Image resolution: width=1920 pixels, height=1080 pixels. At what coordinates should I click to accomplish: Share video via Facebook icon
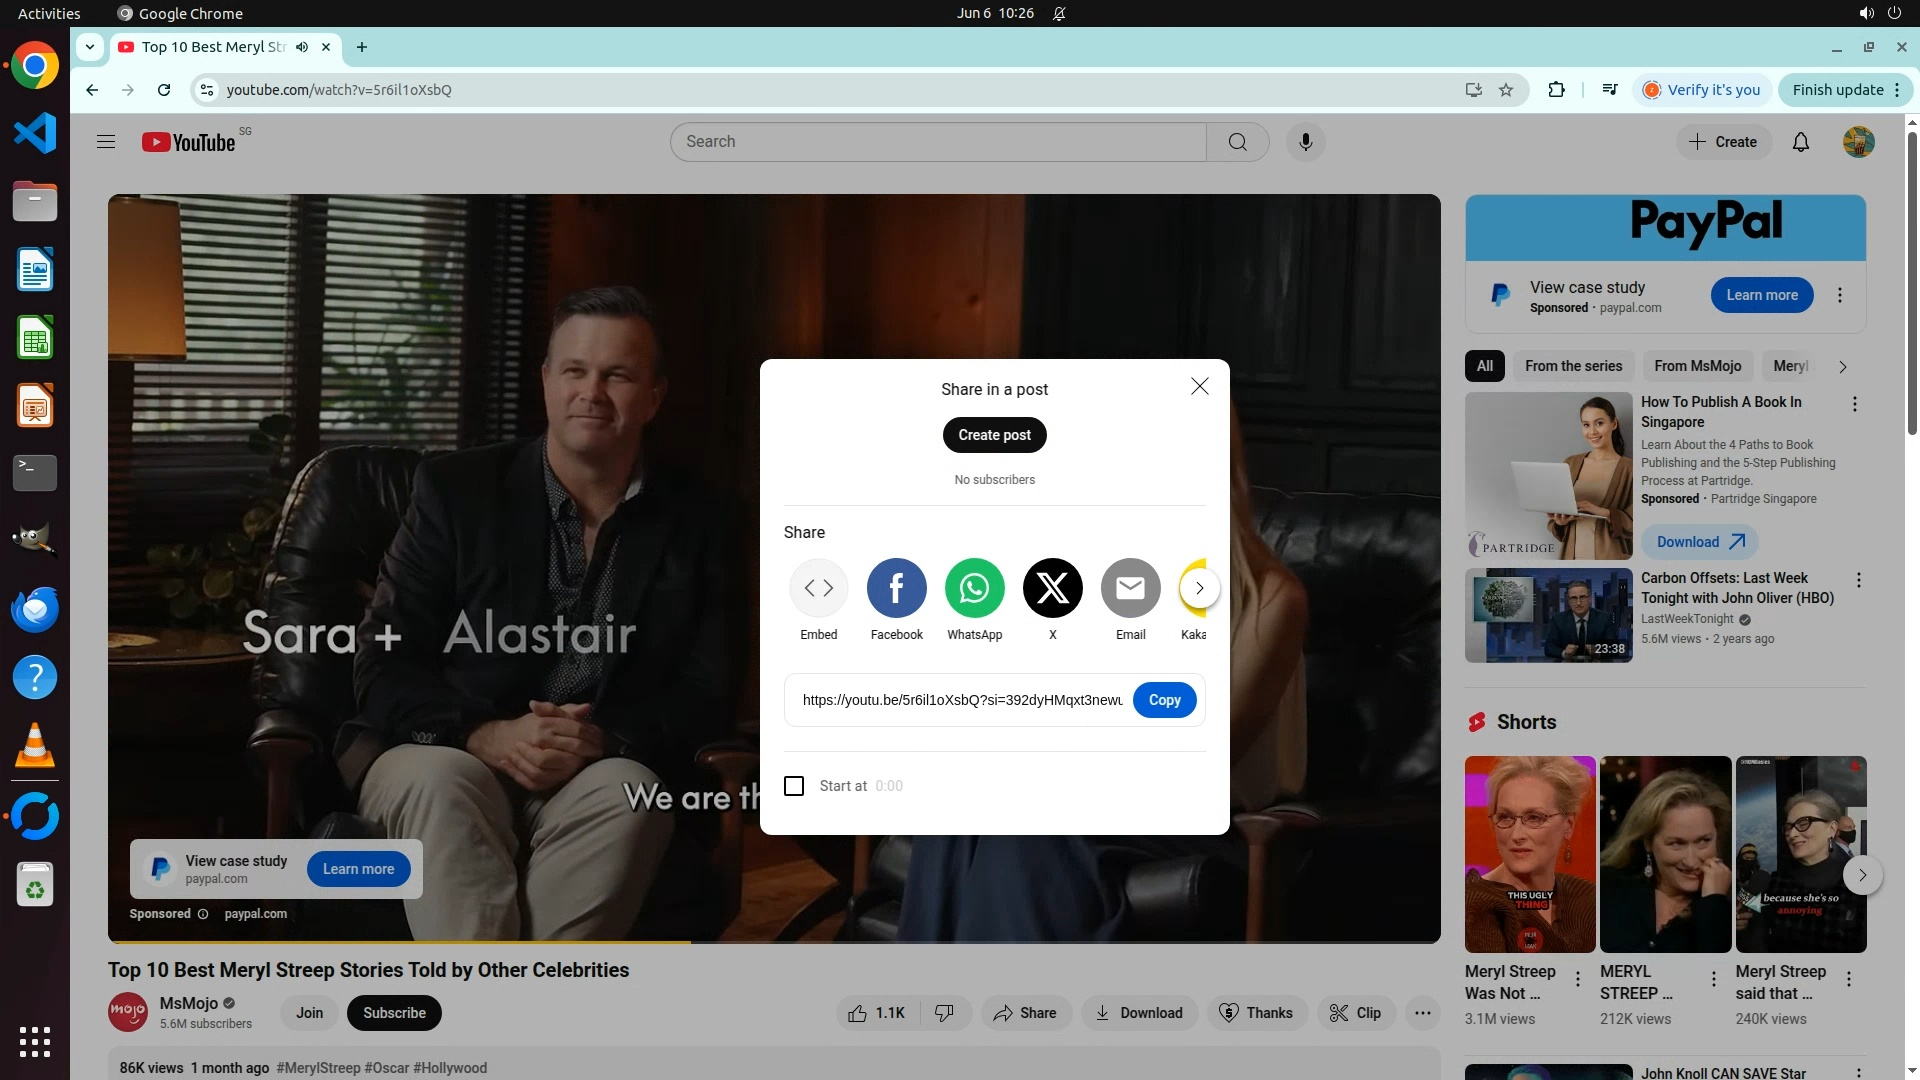[x=896, y=588]
